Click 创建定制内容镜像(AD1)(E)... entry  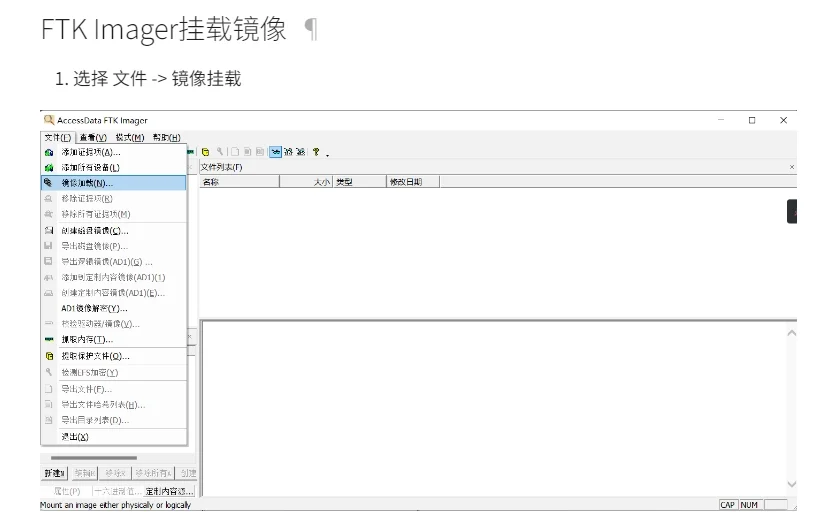point(114,293)
